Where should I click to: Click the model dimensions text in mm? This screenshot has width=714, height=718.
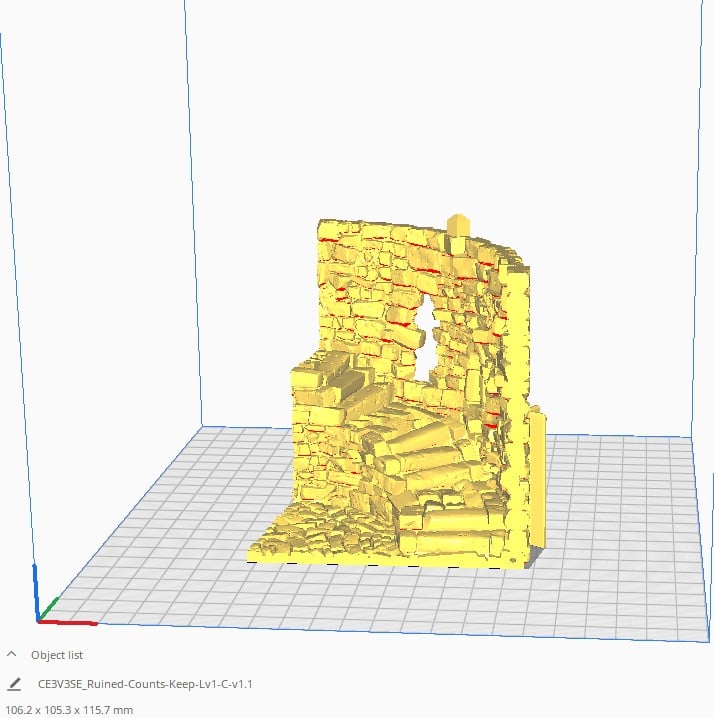point(70,710)
